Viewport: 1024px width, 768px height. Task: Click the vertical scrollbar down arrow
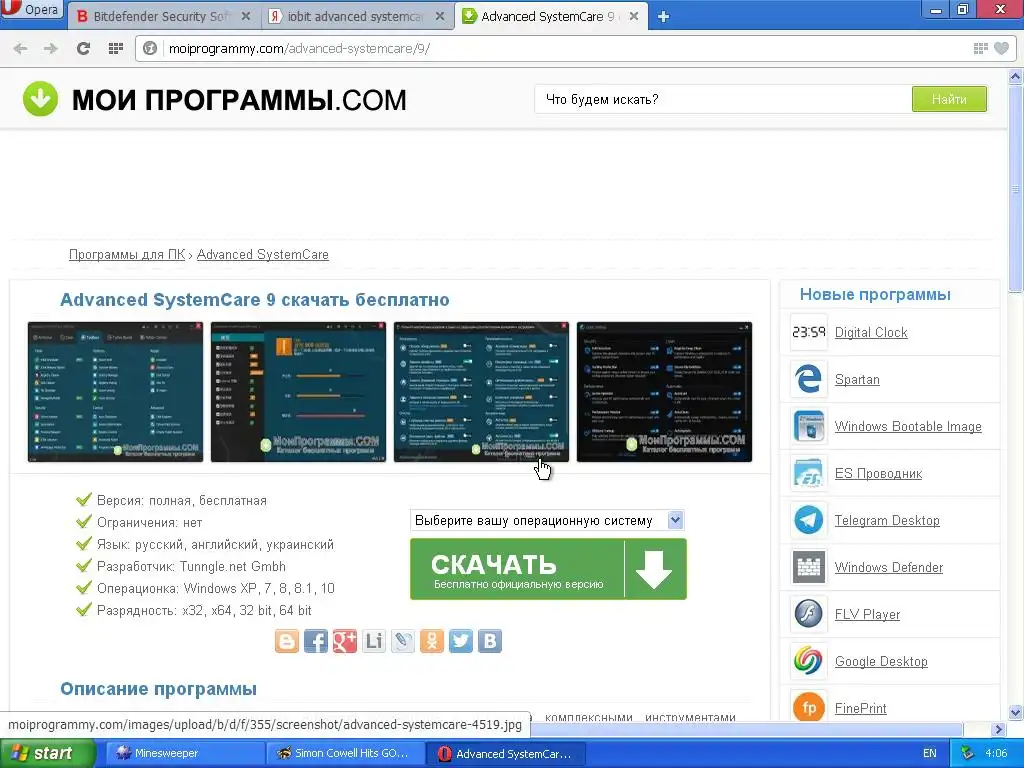[1016, 712]
